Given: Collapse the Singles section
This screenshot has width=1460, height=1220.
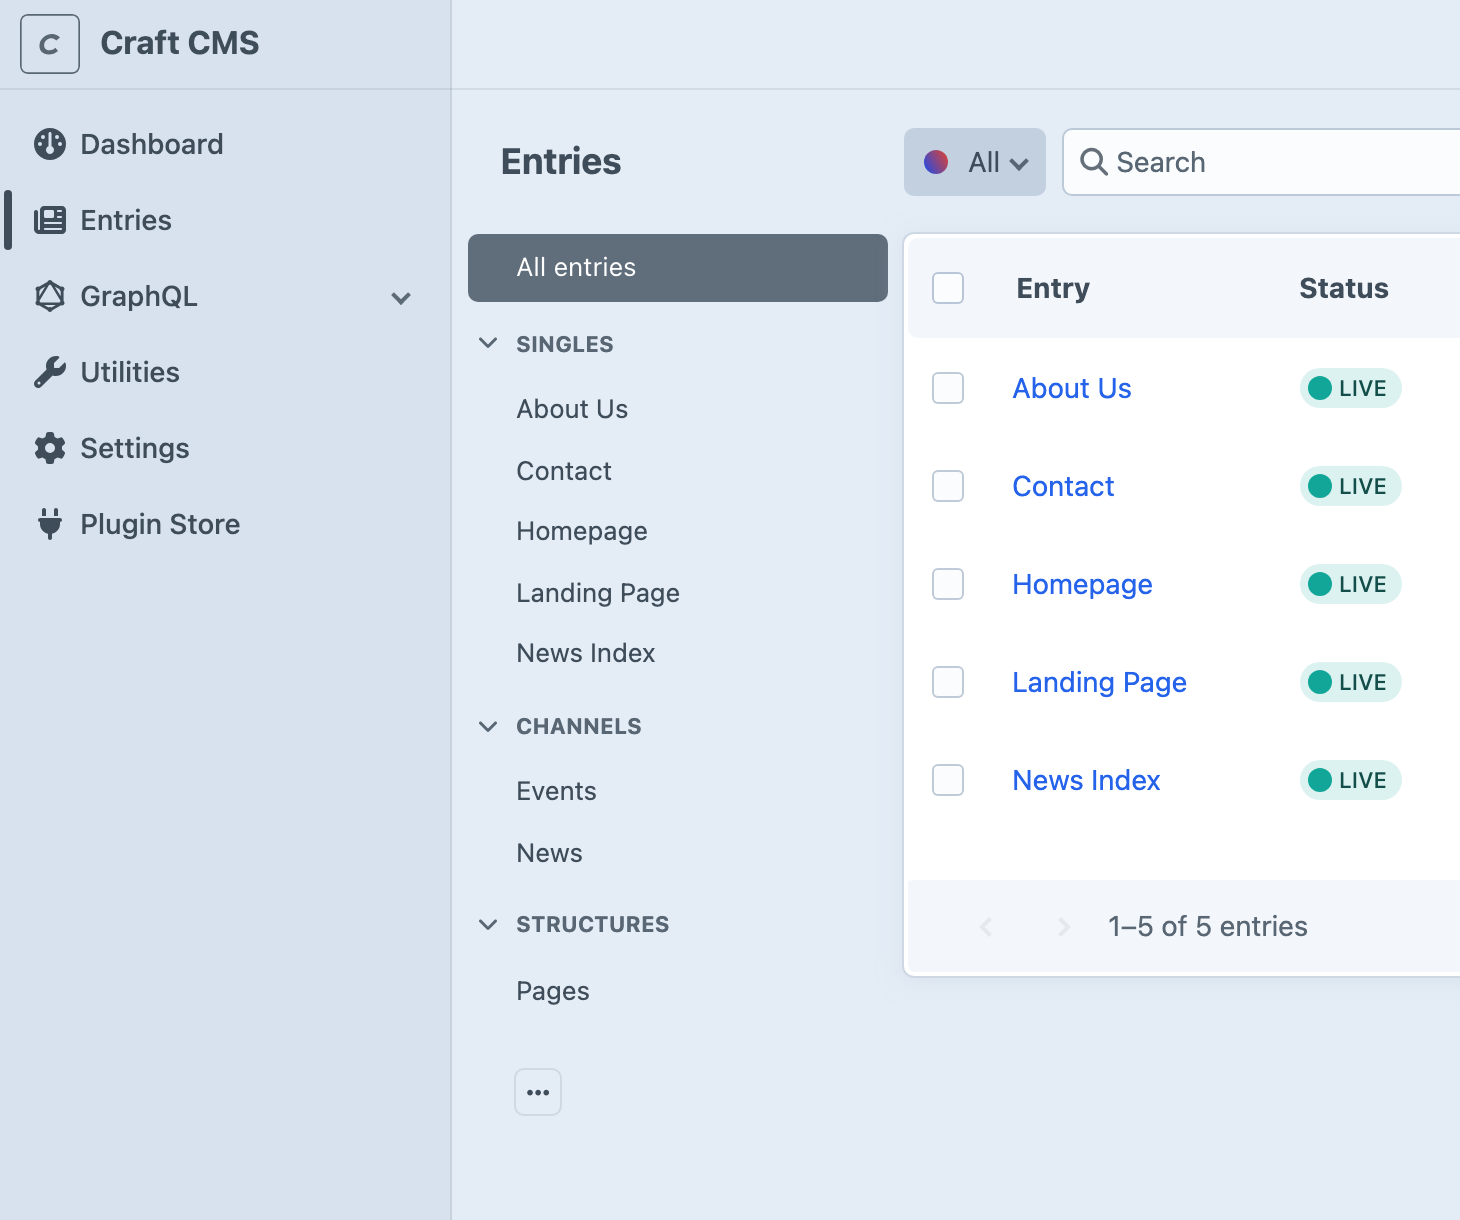Looking at the screenshot, I should coord(488,343).
